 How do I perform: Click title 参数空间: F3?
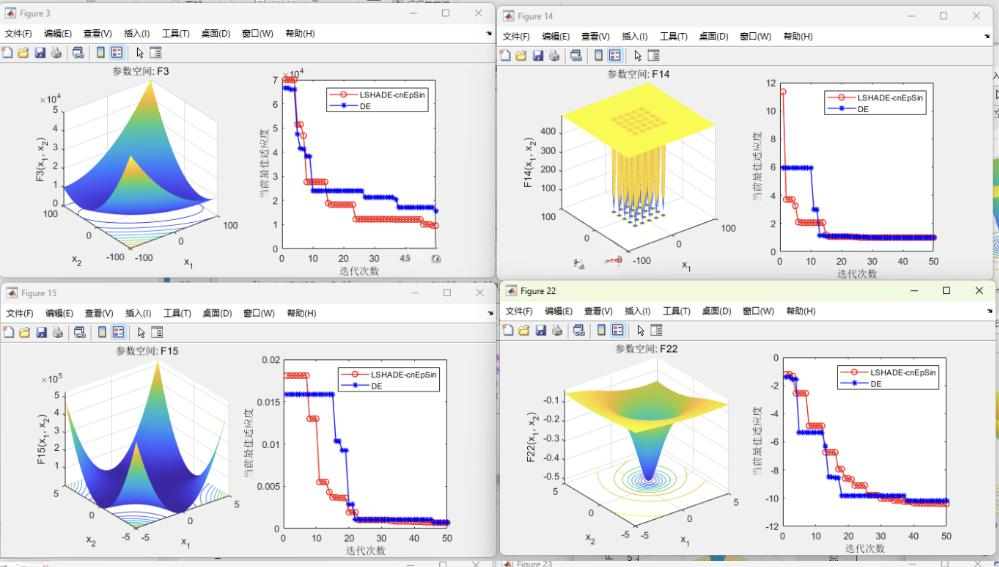pos(141,71)
